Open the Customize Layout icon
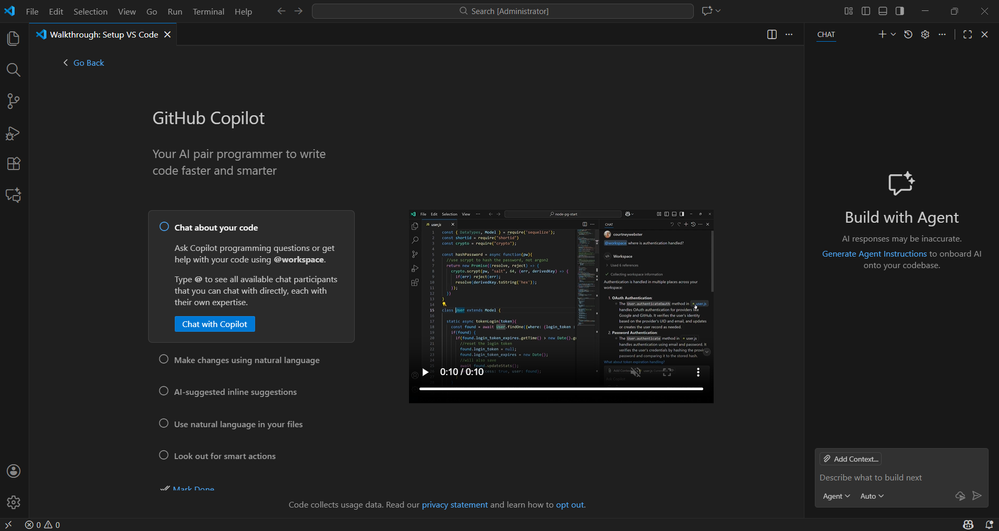999x531 pixels. click(x=849, y=11)
